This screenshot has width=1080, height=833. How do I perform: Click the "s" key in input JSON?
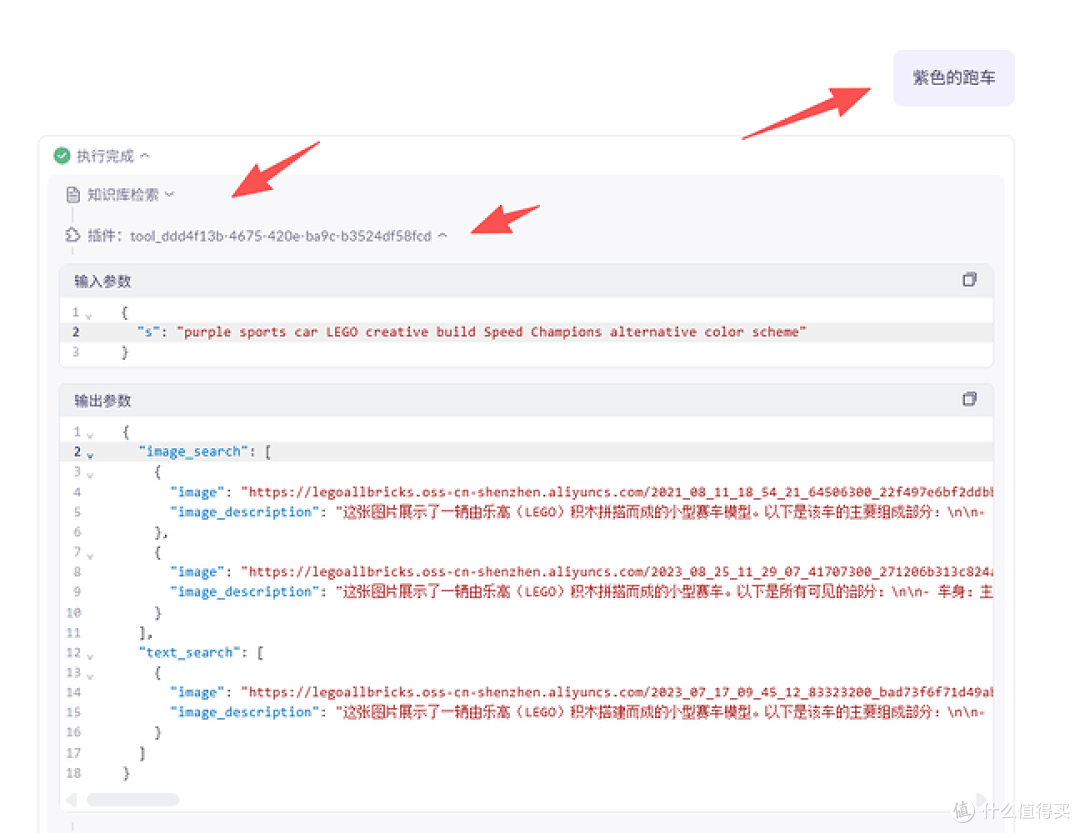tap(147, 332)
